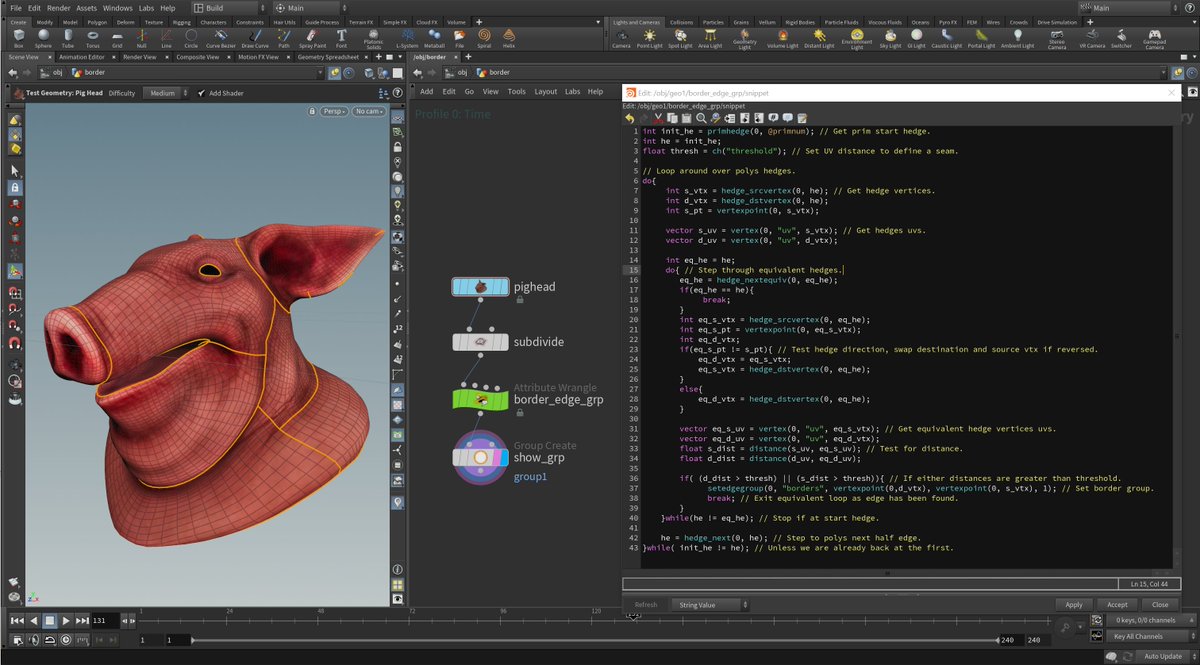Select the Tube shelf tool
This screenshot has width=1200, height=665.
point(68,38)
